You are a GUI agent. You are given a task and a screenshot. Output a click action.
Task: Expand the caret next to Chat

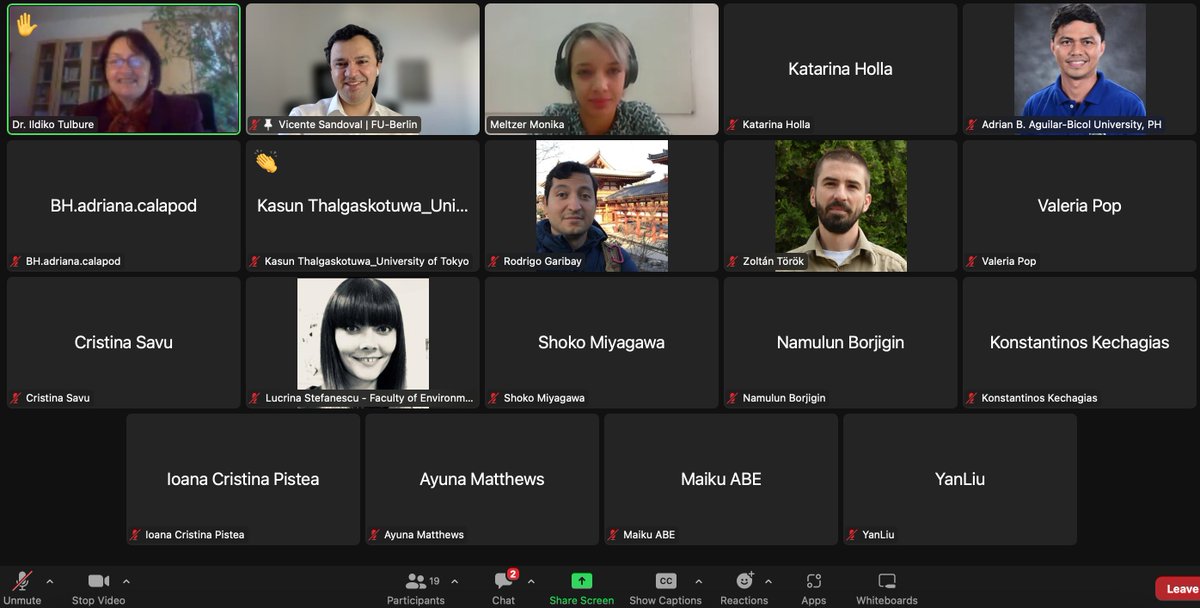[x=531, y=581]
